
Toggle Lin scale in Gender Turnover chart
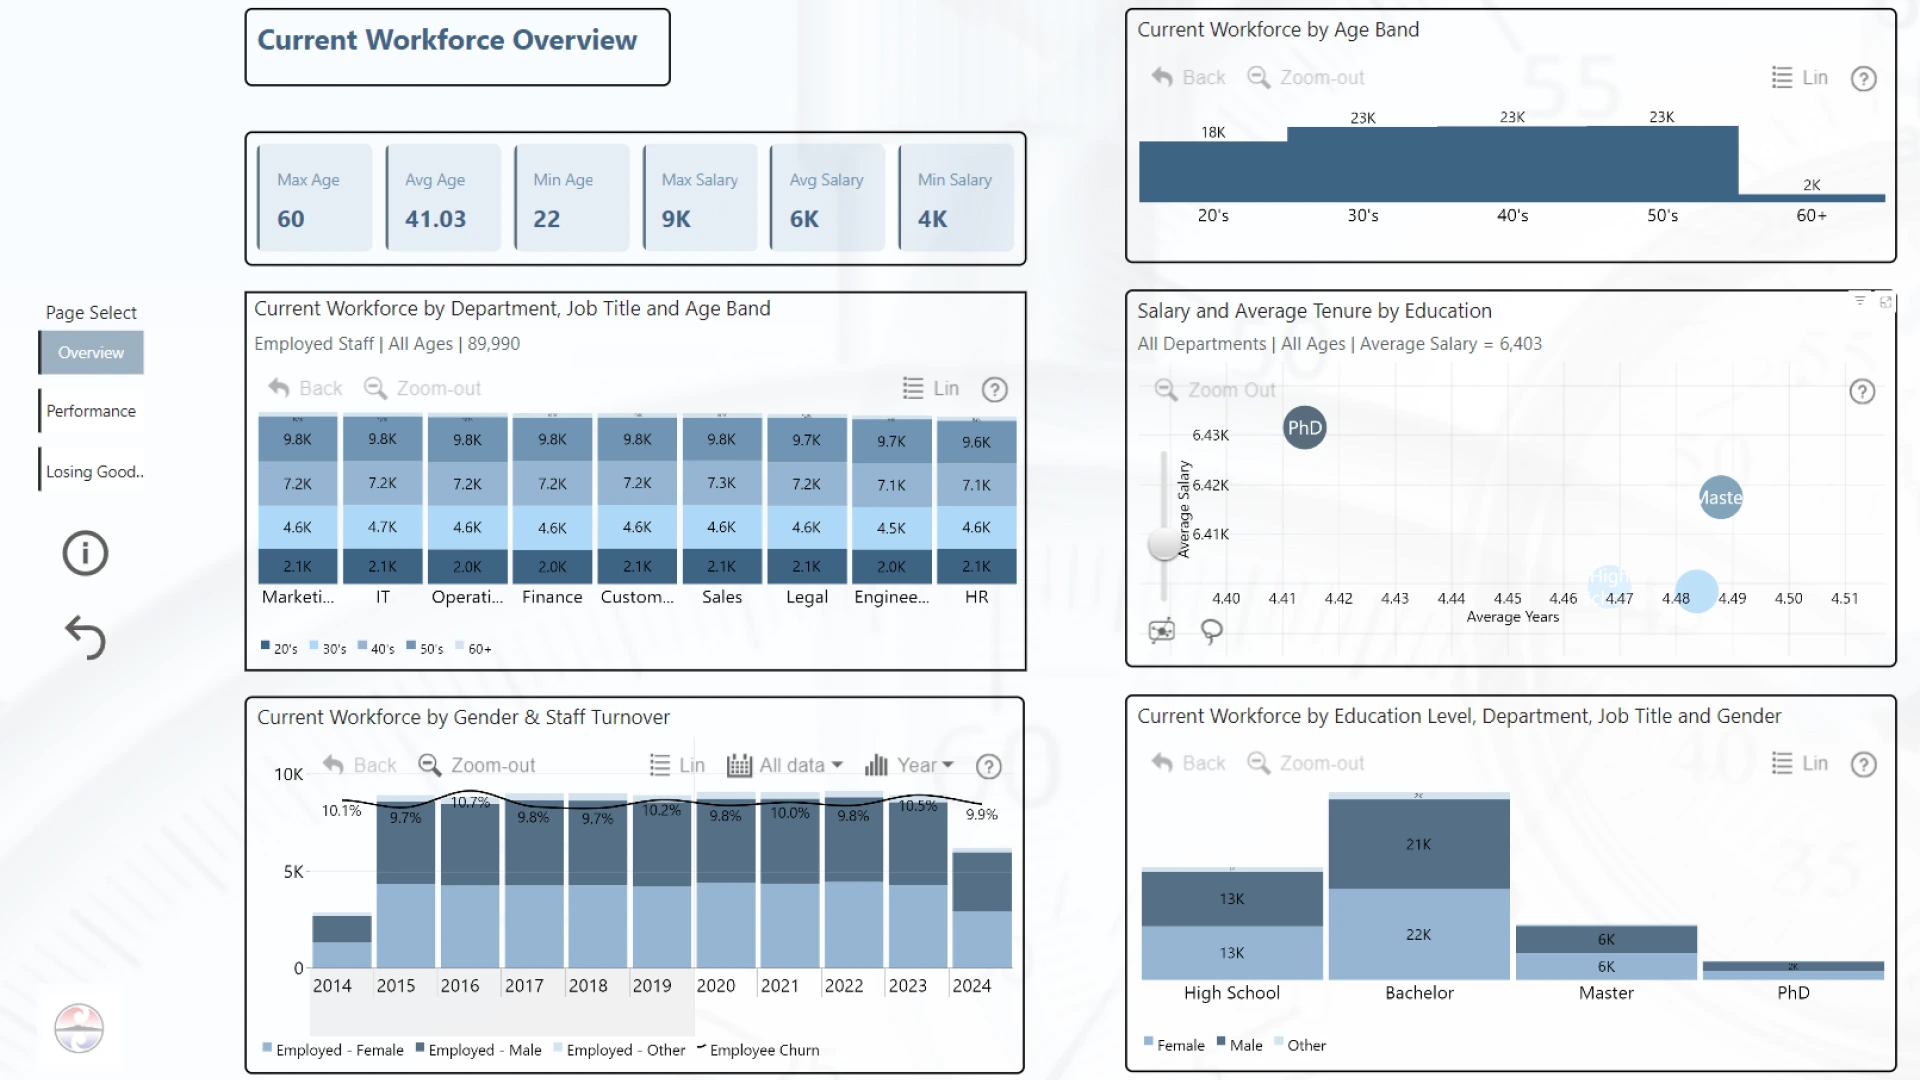pos(677,765)
